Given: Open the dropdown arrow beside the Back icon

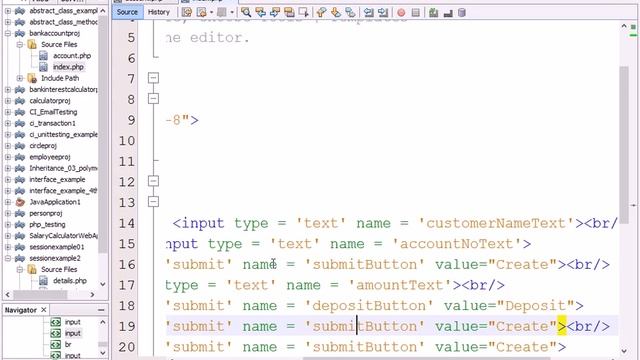Looking at the screenshot, I should pos(211,13).
